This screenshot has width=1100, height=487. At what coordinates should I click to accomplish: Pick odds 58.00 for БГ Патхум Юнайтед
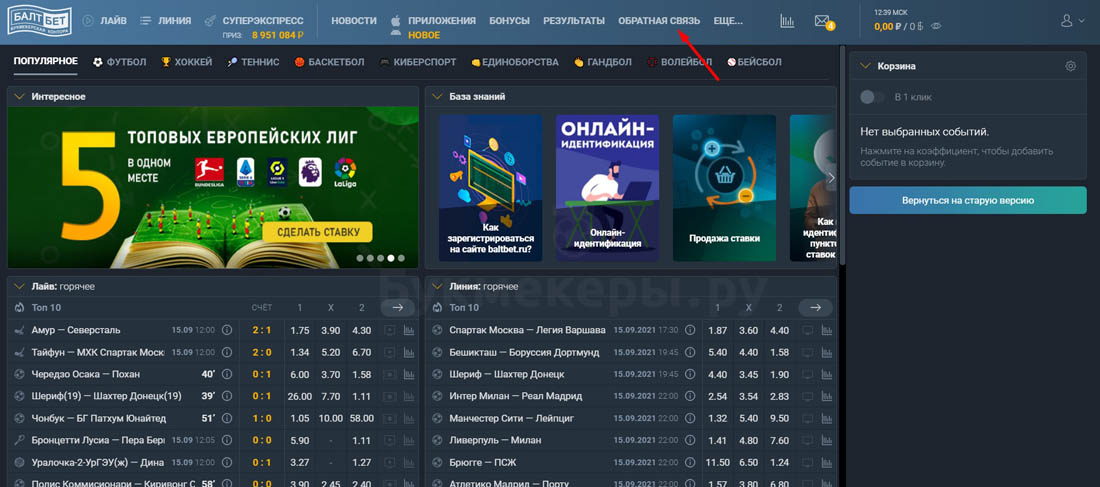coord(361,418)
